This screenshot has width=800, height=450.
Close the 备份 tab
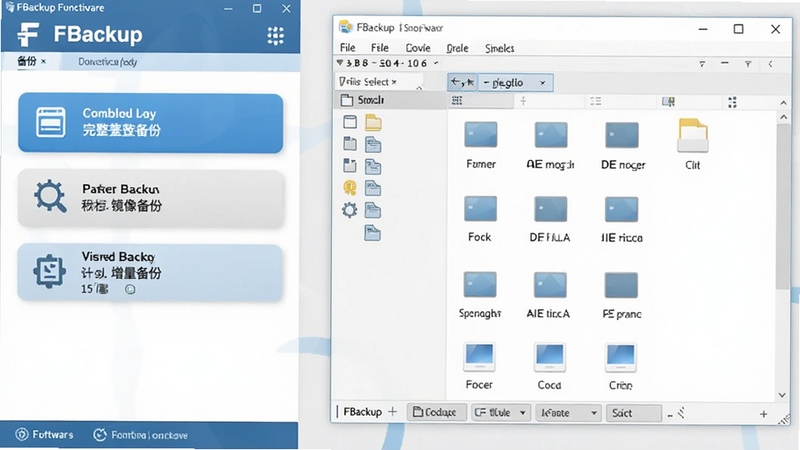[x=43, y=62]
